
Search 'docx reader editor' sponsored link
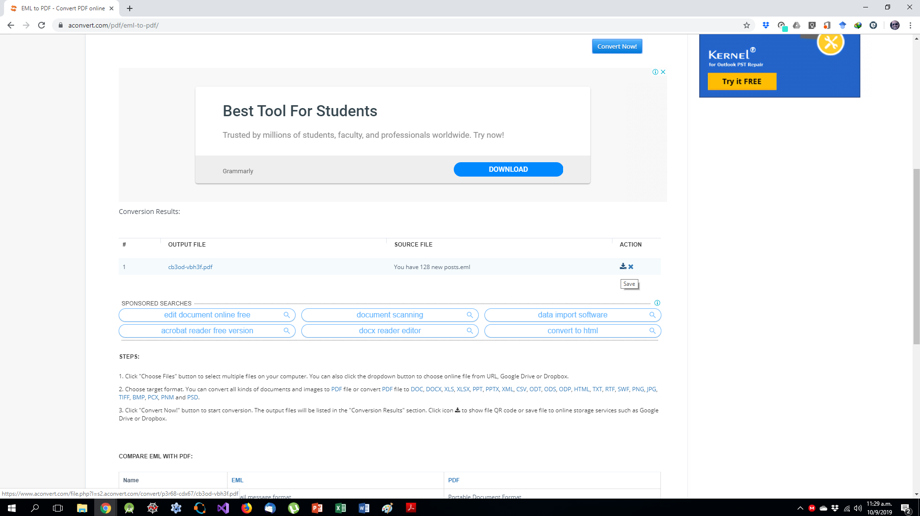click(x=390, y=331)
